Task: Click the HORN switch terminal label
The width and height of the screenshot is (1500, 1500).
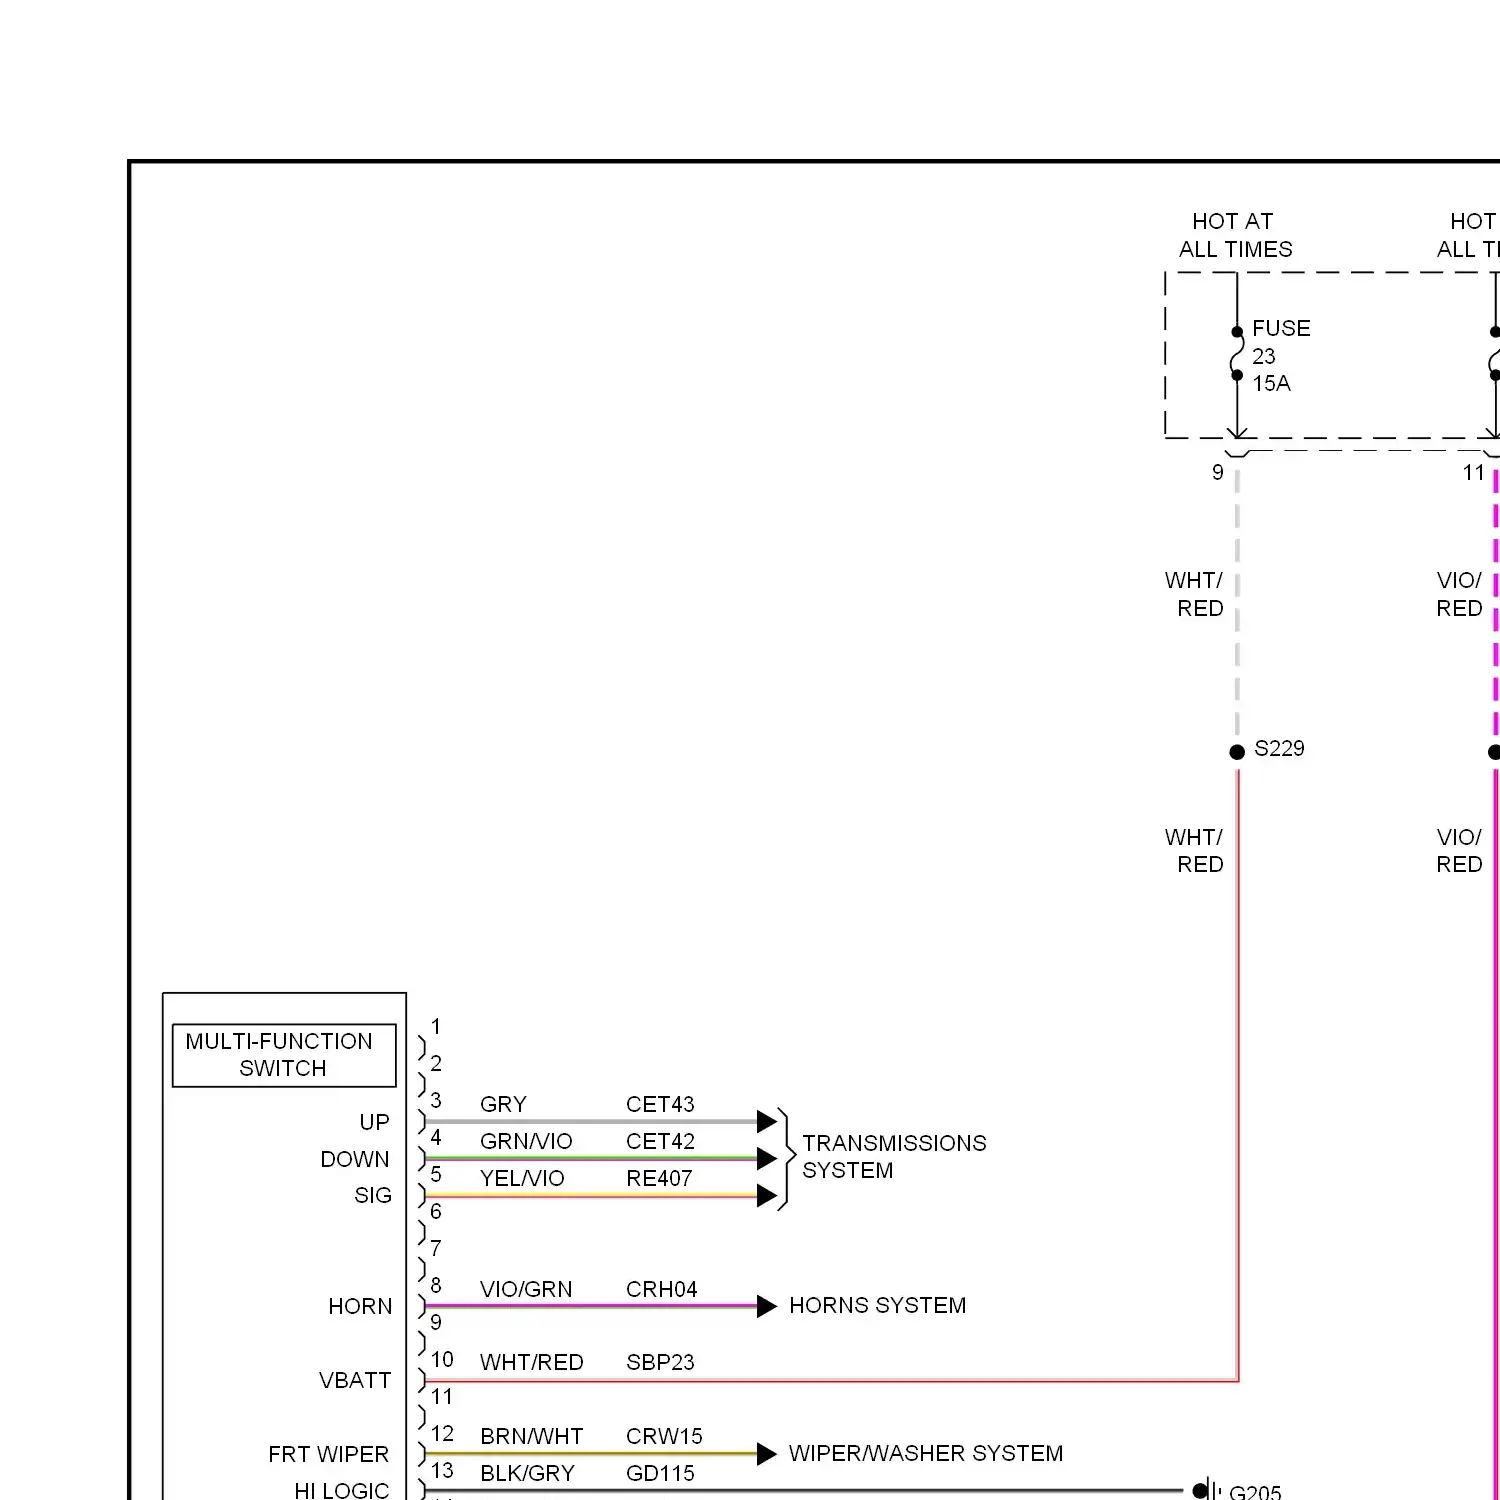Action: click(x=360, y=1306)
